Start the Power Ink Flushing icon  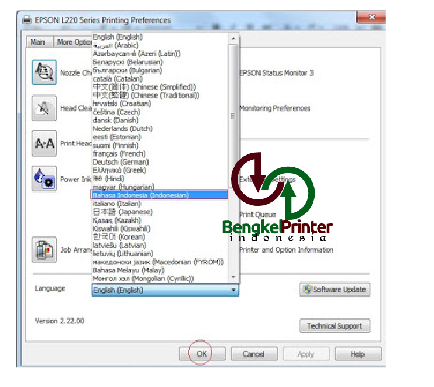click(x=44, y=179)
